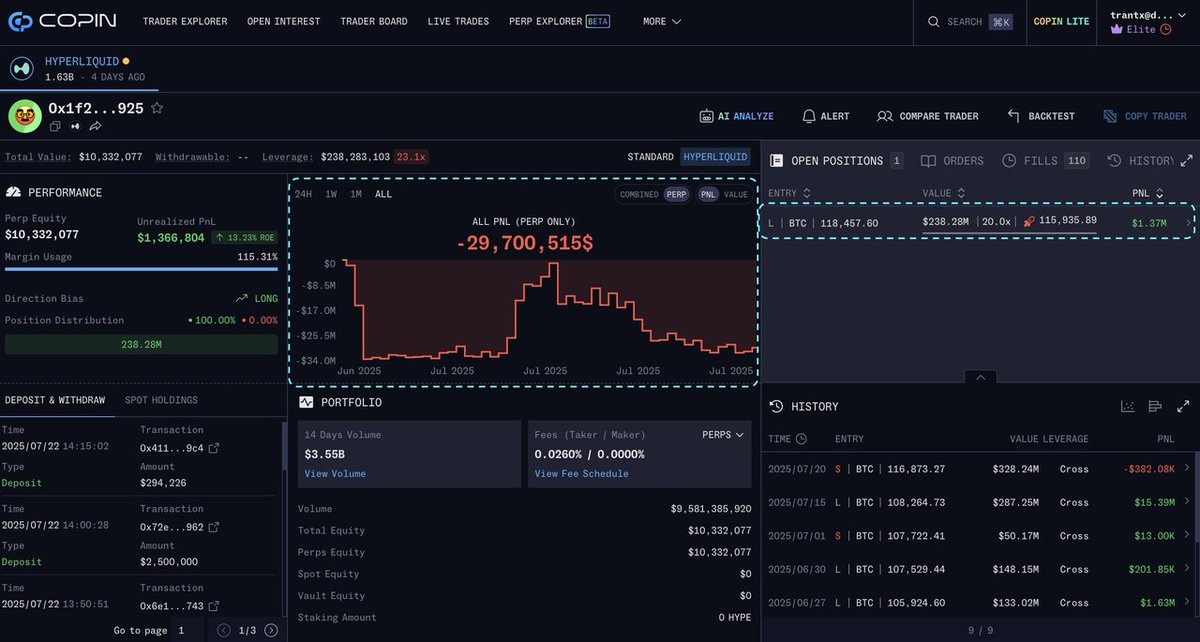Click the Elite clock icon

point(1165,29)
